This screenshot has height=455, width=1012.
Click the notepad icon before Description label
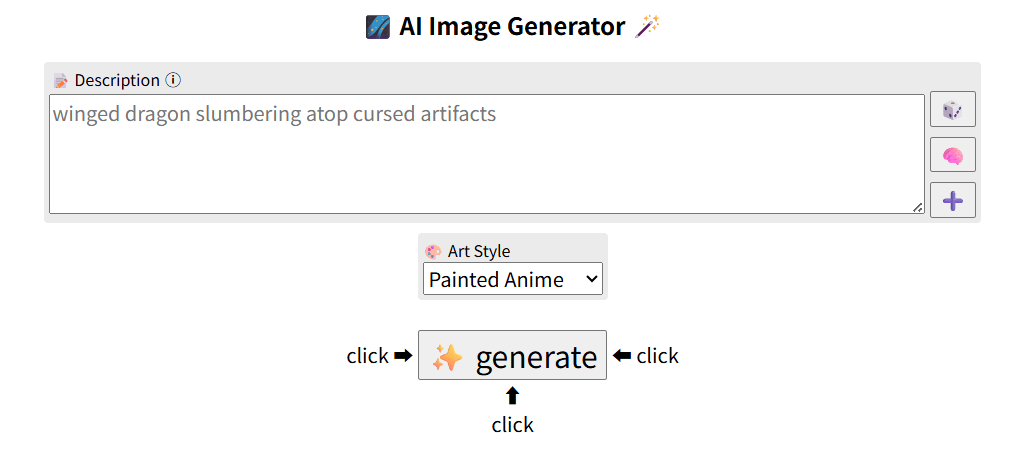(61, 80)
